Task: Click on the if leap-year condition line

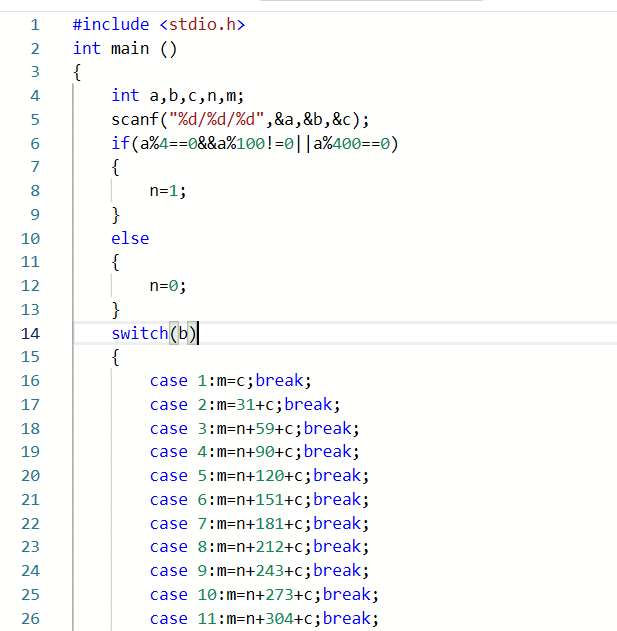Action: click(255, 144)
